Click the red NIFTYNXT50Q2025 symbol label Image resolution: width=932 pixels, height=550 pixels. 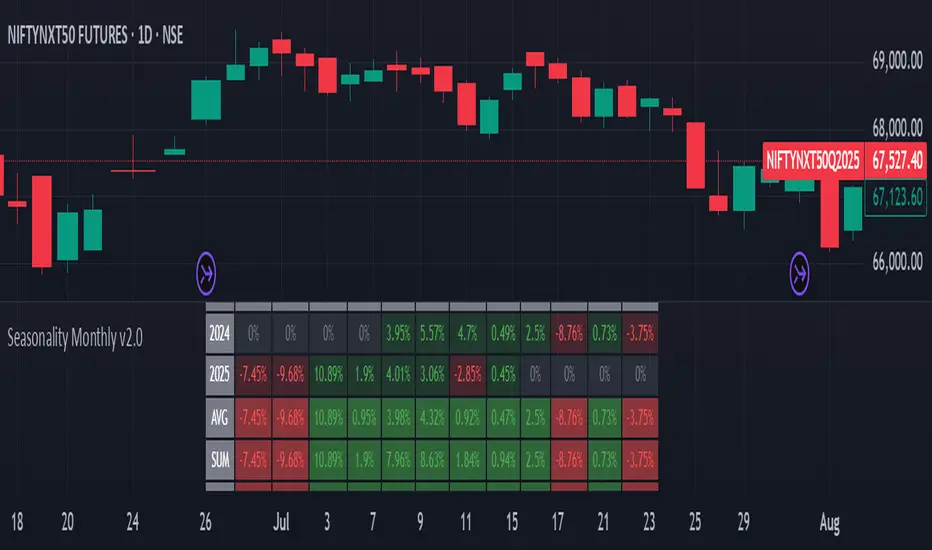click(x=811, y=160)
